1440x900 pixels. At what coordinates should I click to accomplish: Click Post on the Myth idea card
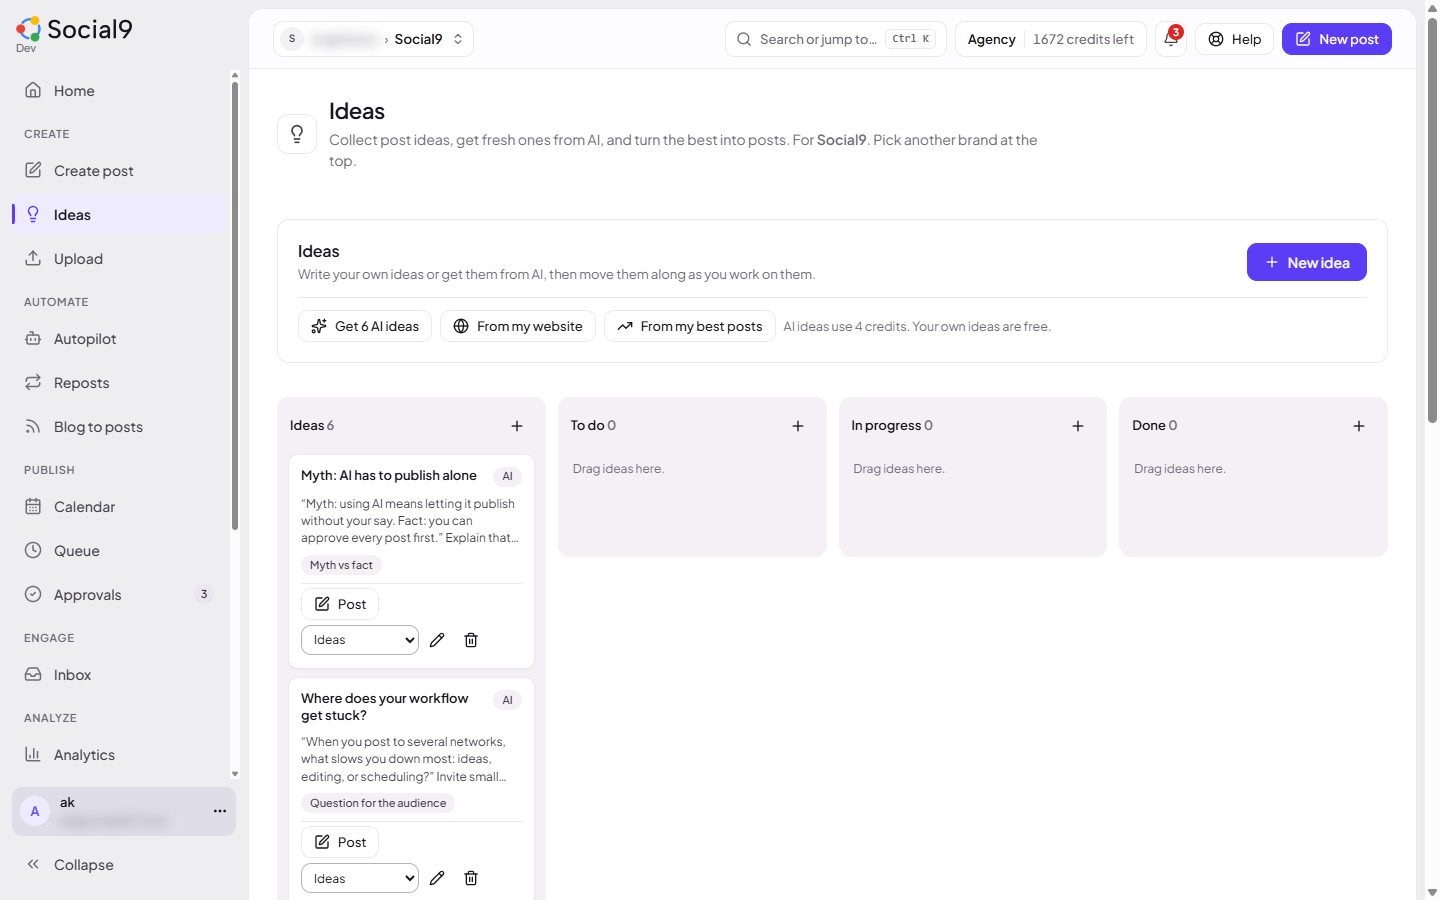tap(340, 604)
